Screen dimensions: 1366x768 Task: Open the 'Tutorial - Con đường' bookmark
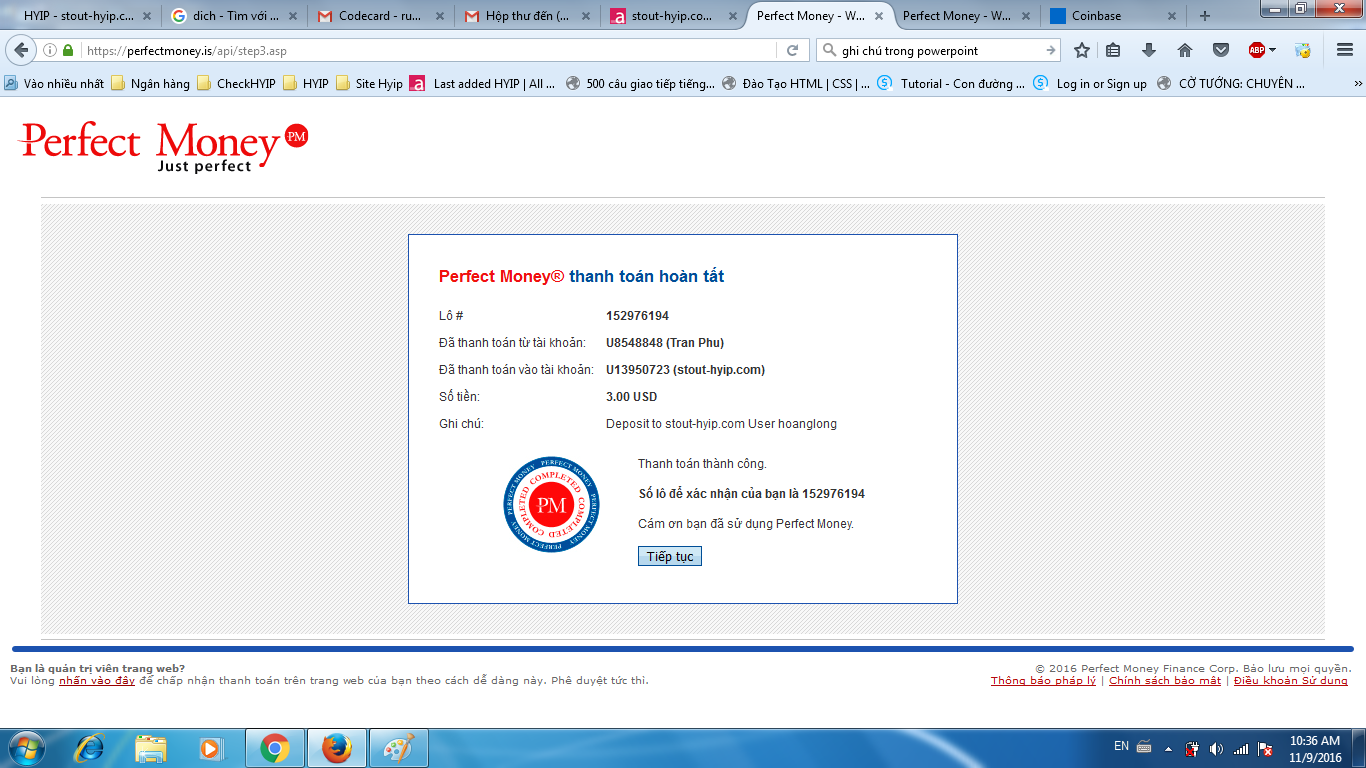(952, 84)
